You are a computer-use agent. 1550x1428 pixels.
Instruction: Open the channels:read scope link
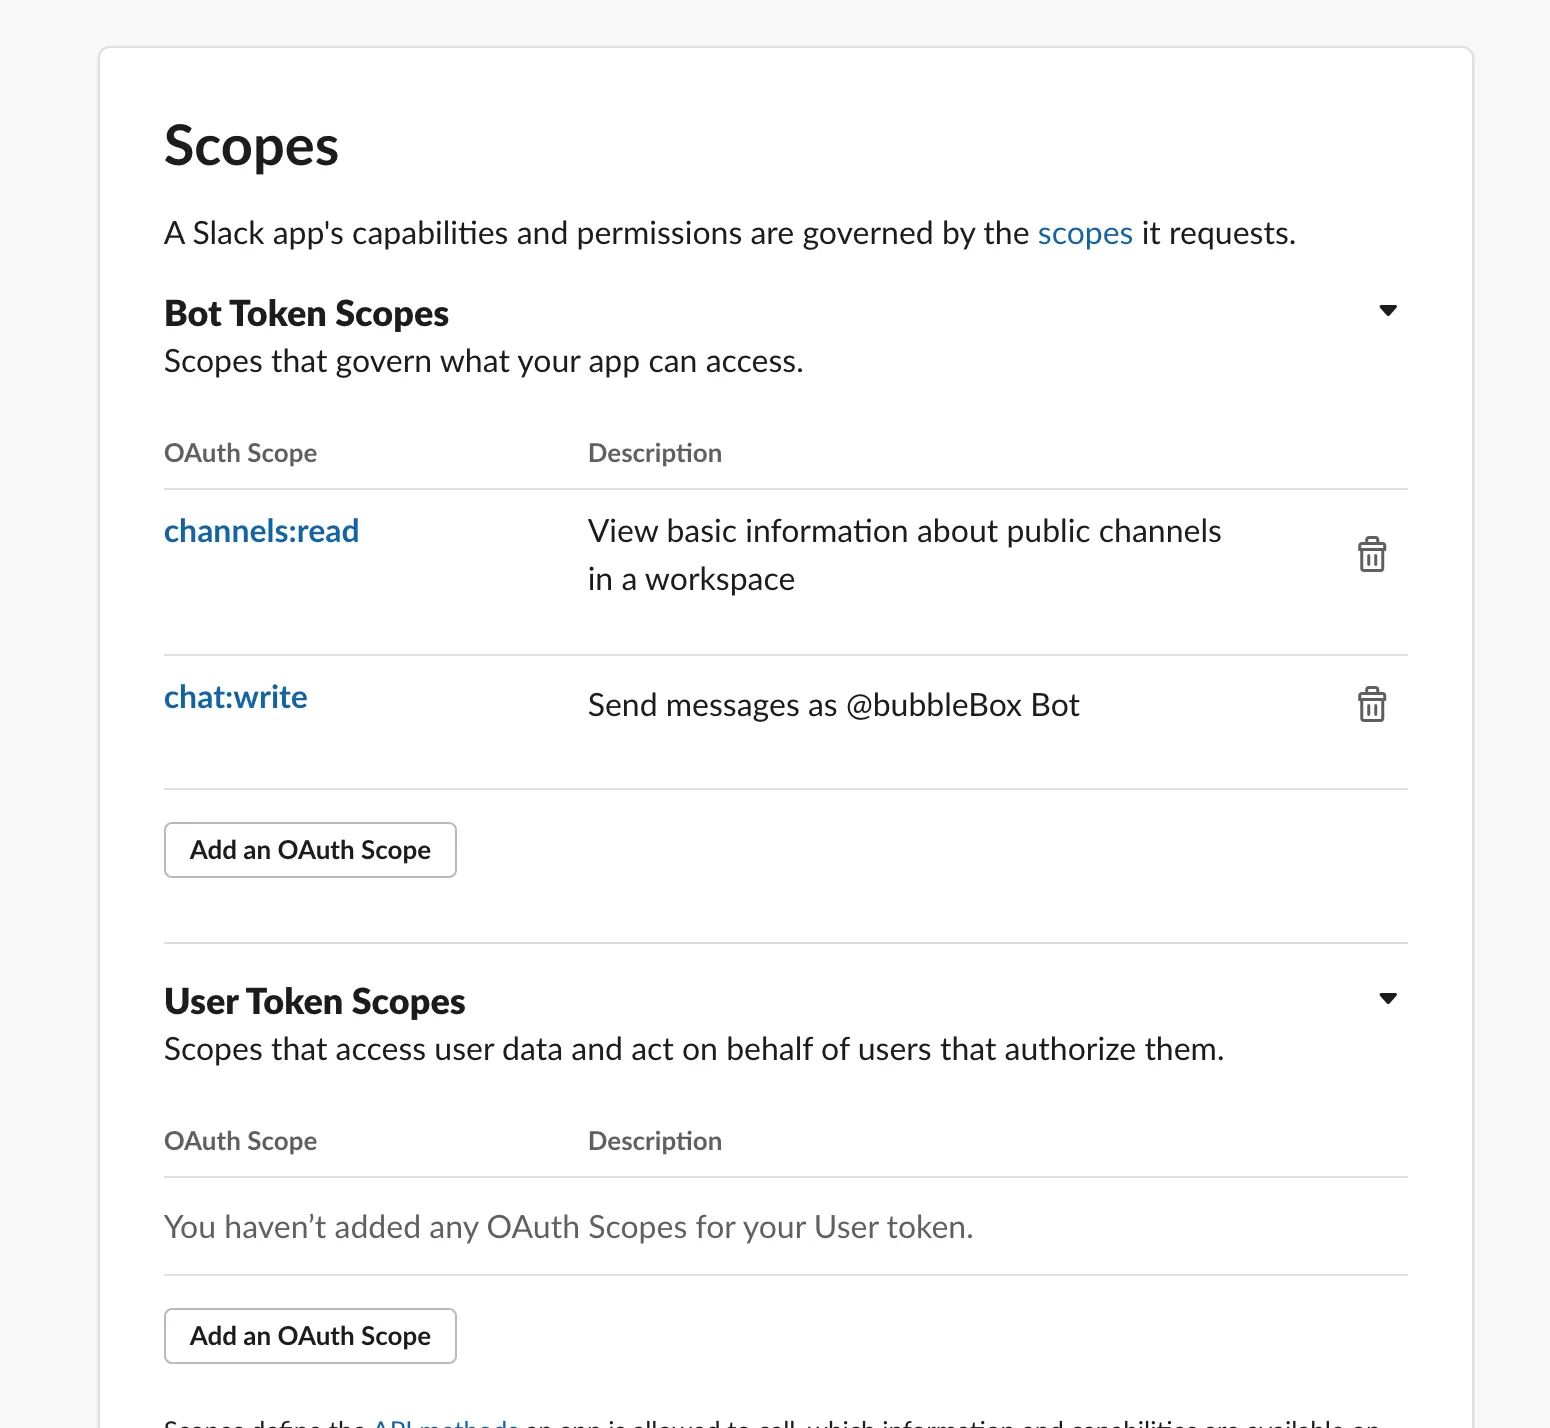tap(261, 531)
